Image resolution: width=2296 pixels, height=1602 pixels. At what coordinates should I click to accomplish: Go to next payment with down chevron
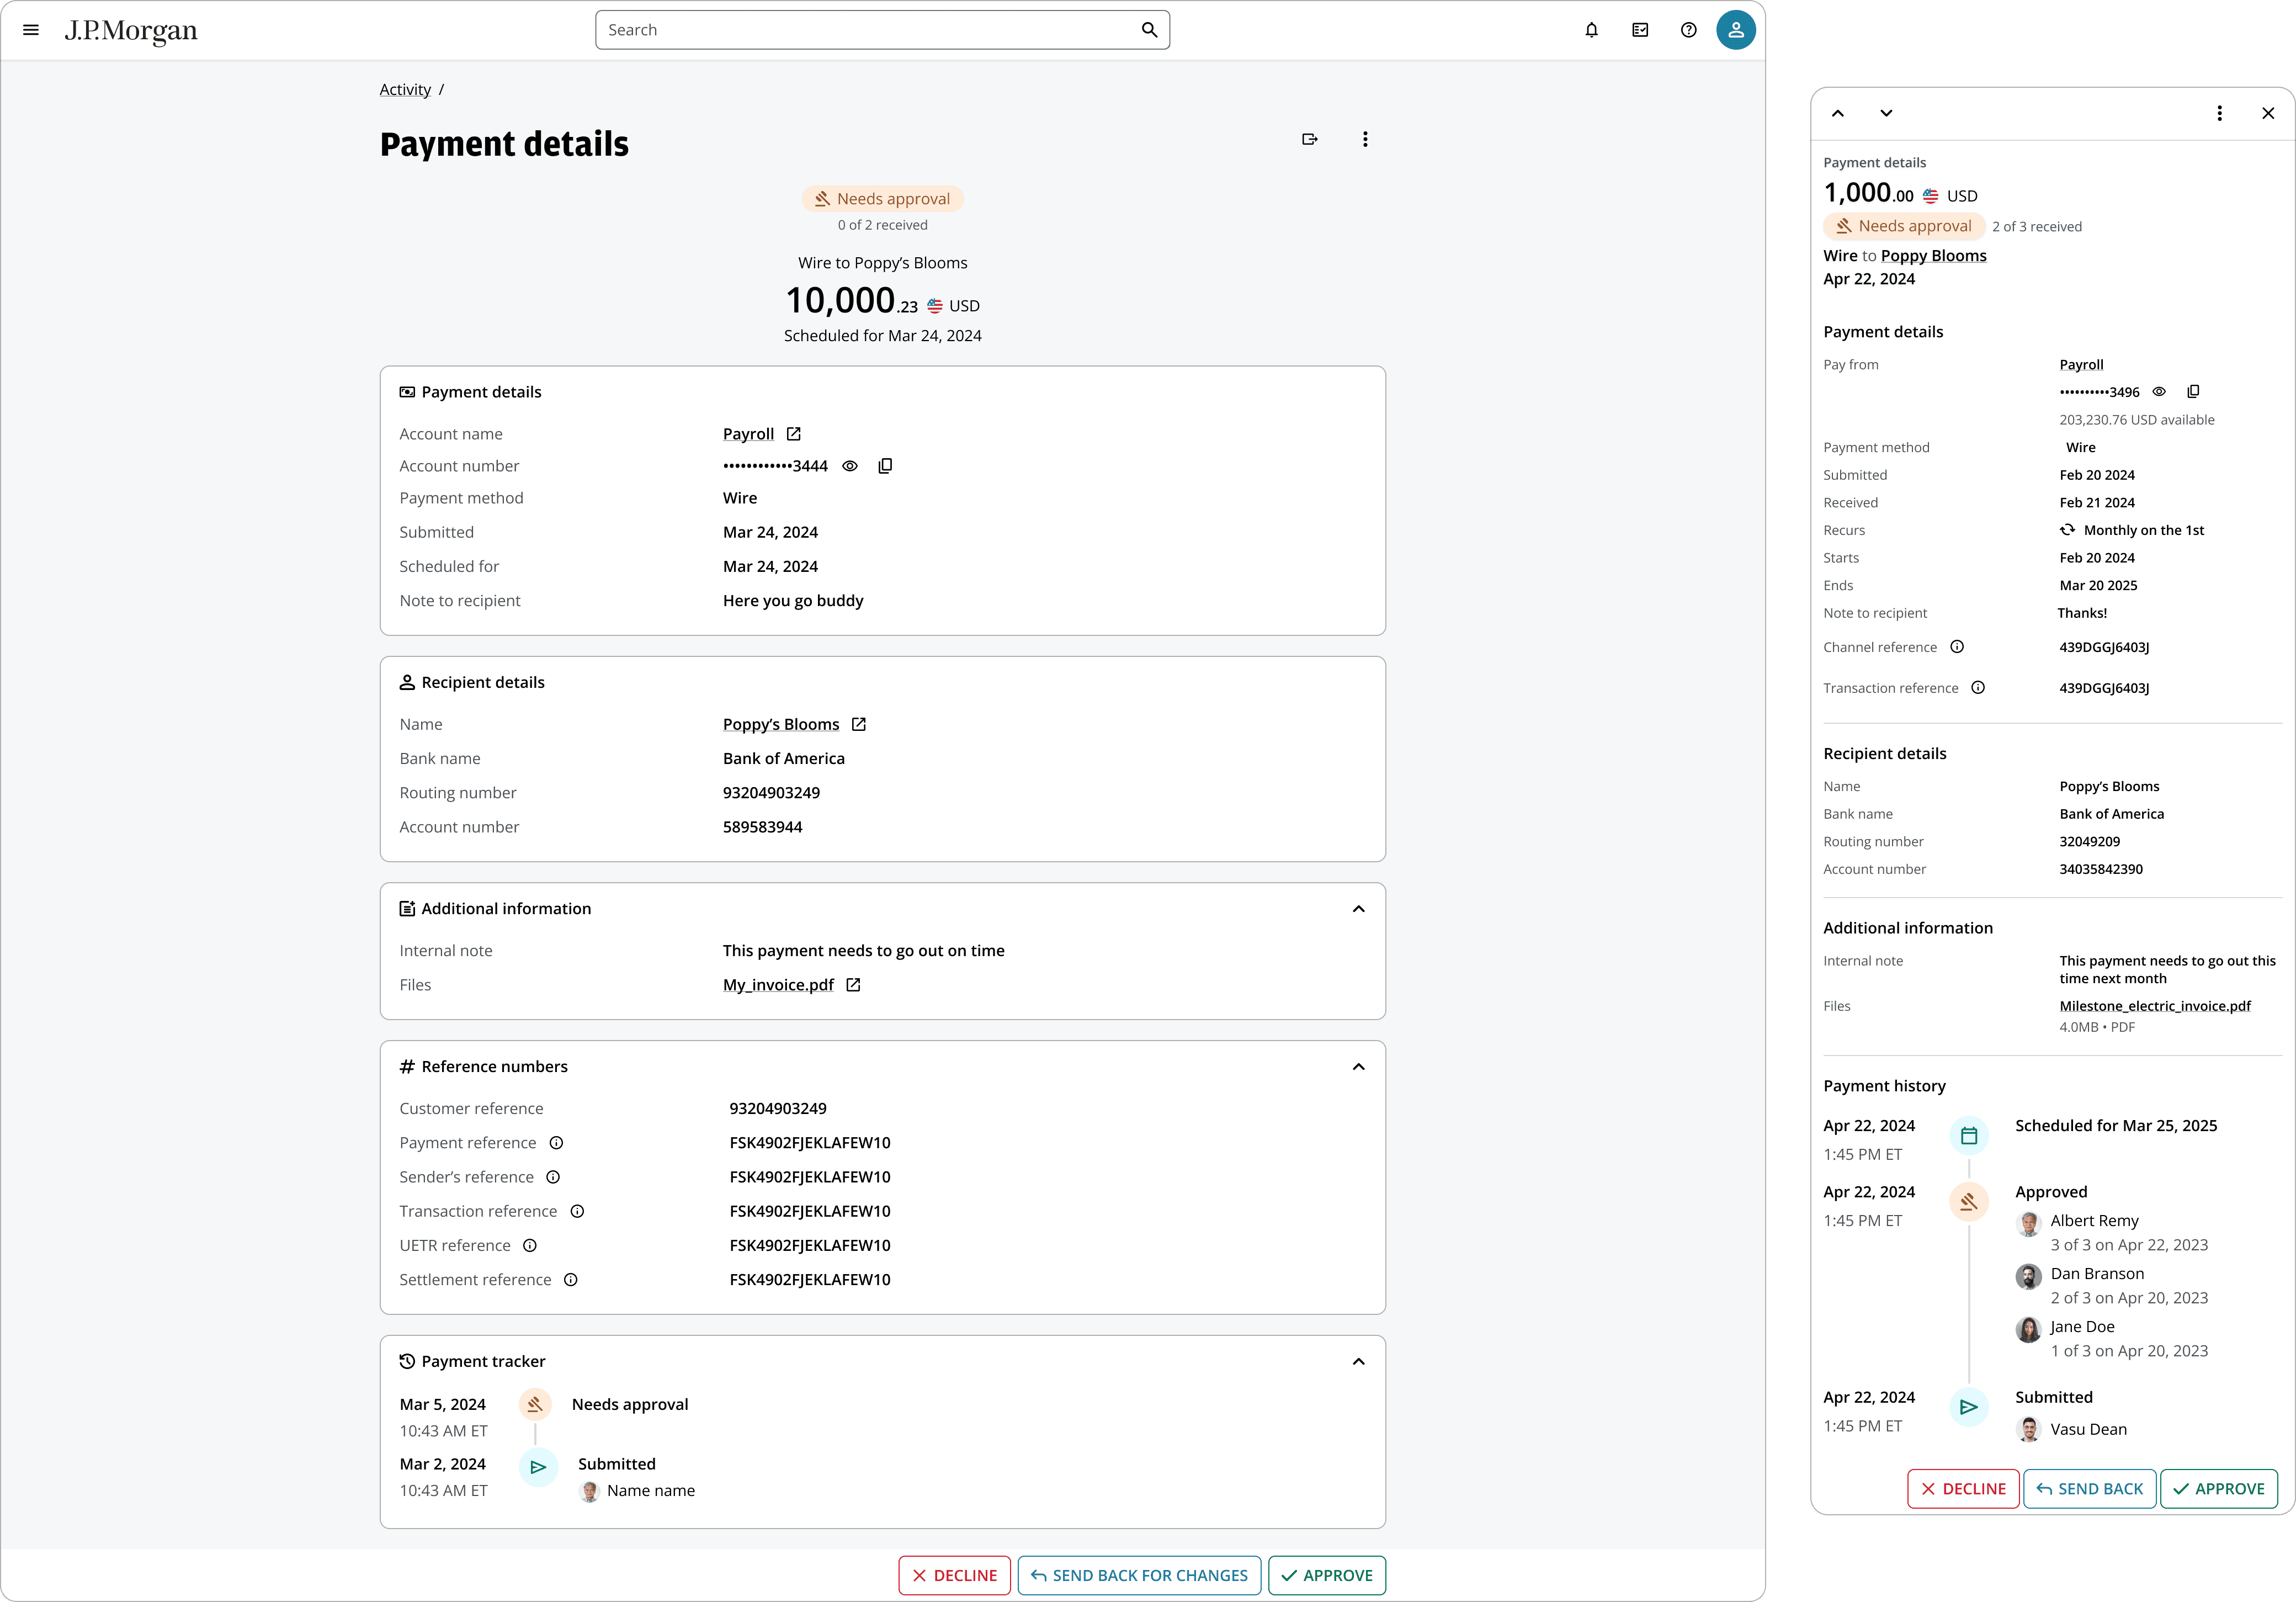tap(1886, 113)
